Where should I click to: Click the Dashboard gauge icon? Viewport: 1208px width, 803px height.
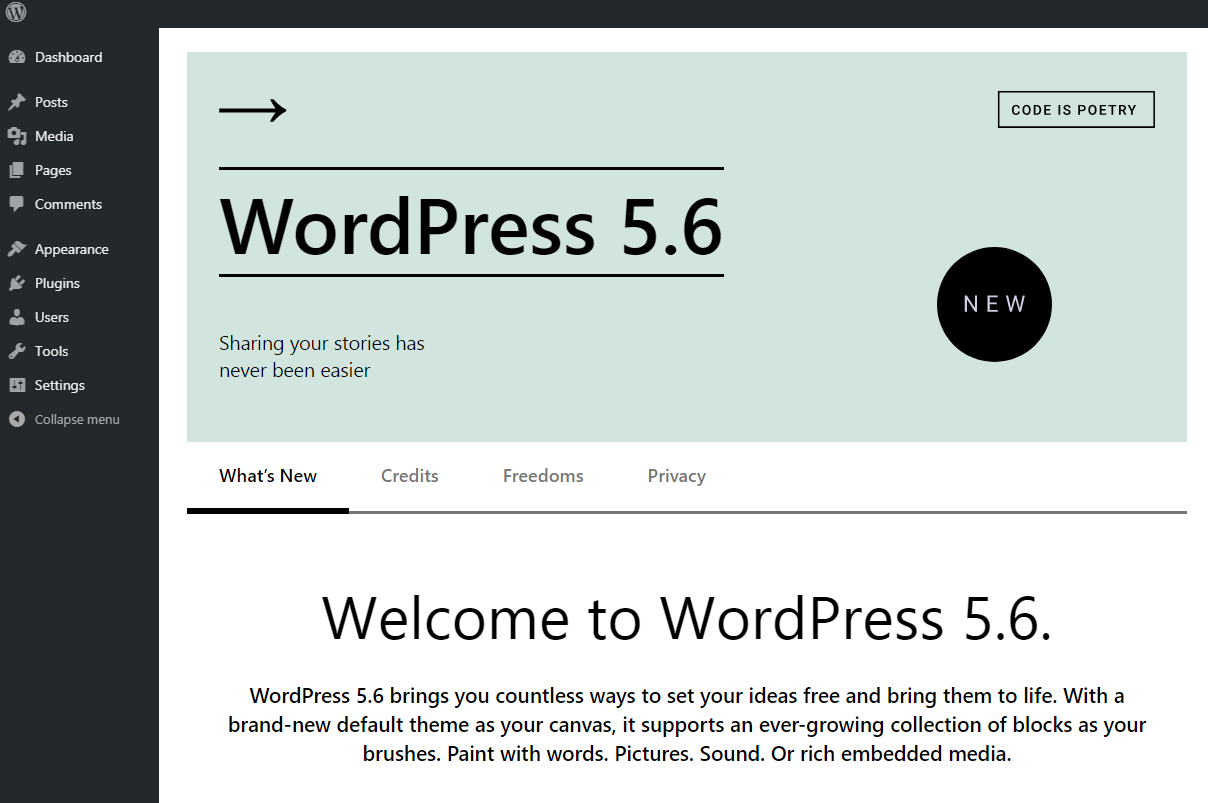pos(16,58)
